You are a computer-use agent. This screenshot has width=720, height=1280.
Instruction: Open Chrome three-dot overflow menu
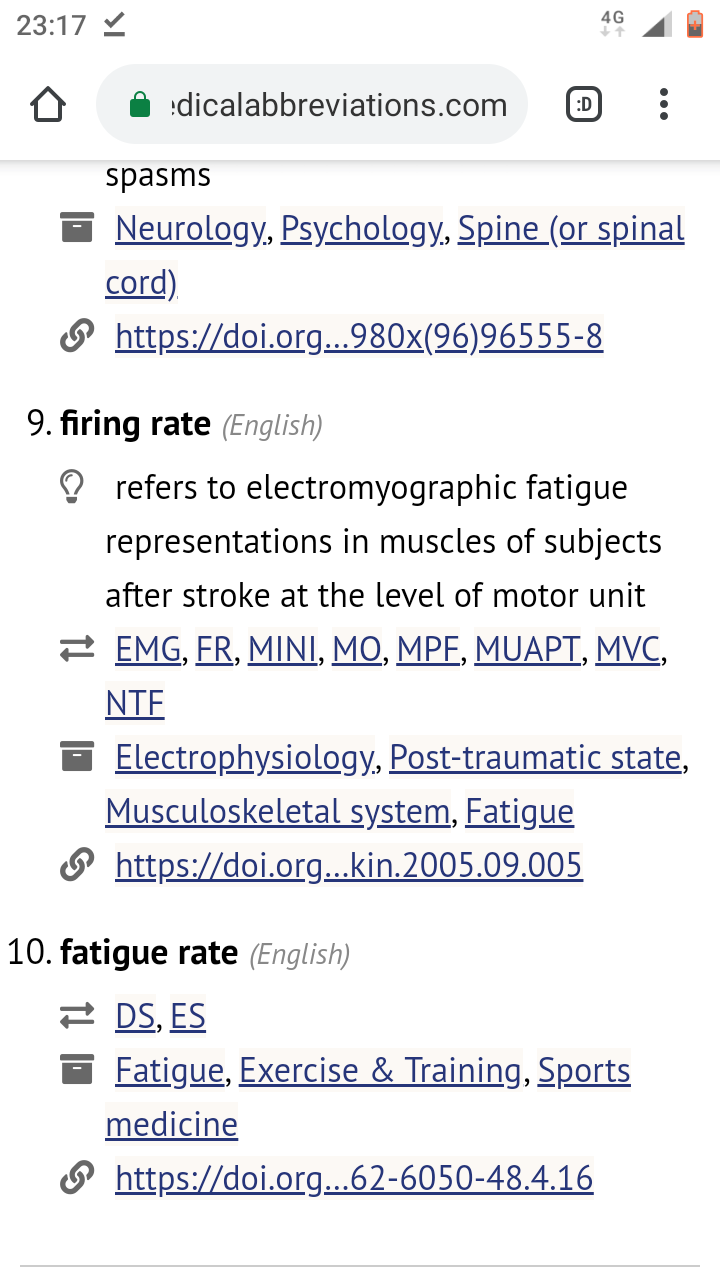664,104
